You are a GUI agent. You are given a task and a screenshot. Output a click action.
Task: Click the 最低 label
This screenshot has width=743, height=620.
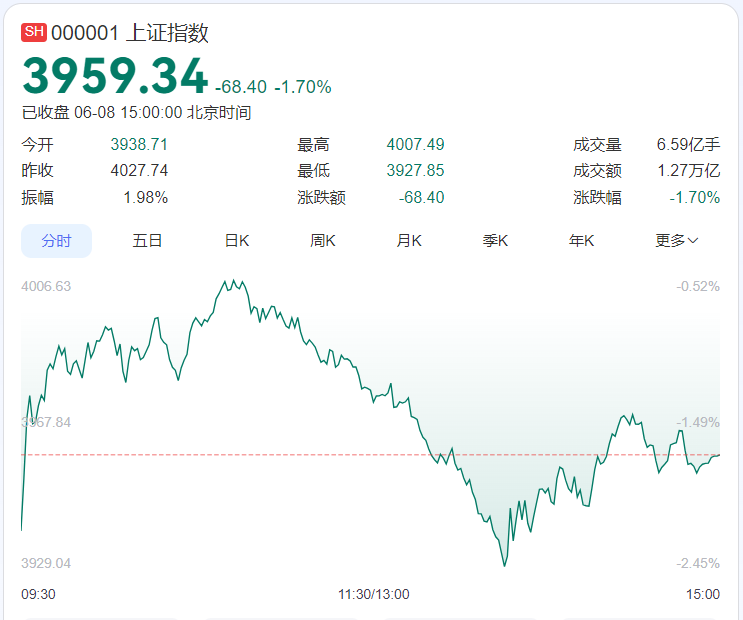pyautogui.click(x=313, y=170)
